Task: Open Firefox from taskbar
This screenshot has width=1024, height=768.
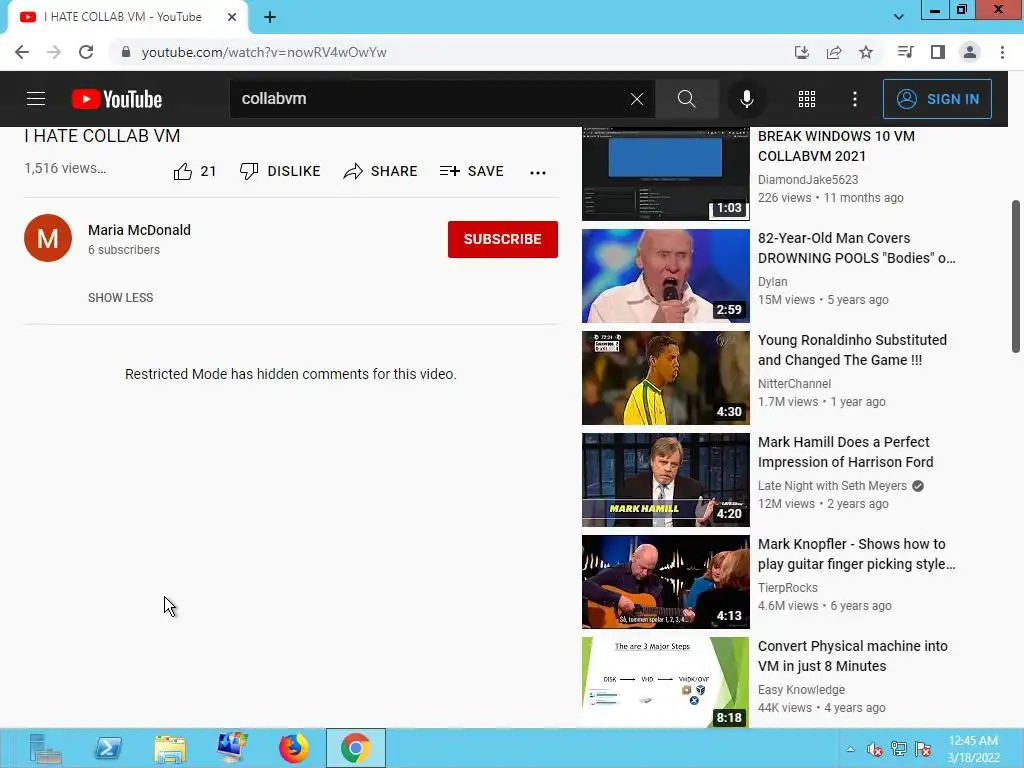Action: (294, 748)
